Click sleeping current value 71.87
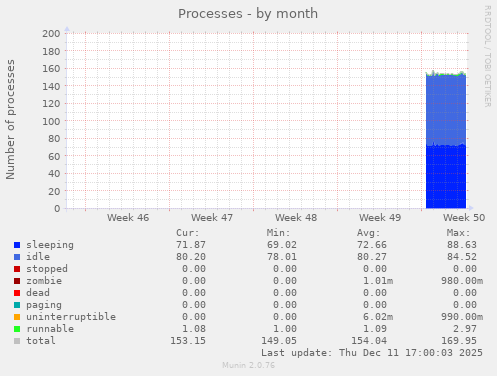The width and height of the screenshot is (497, 376). (x=191, y=245)
